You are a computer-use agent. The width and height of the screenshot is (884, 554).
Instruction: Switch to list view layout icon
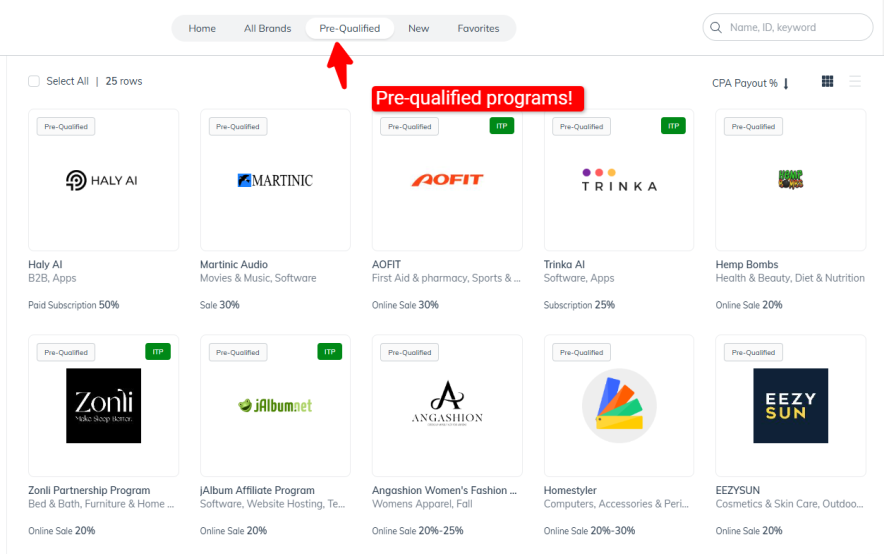click(855, 81)
